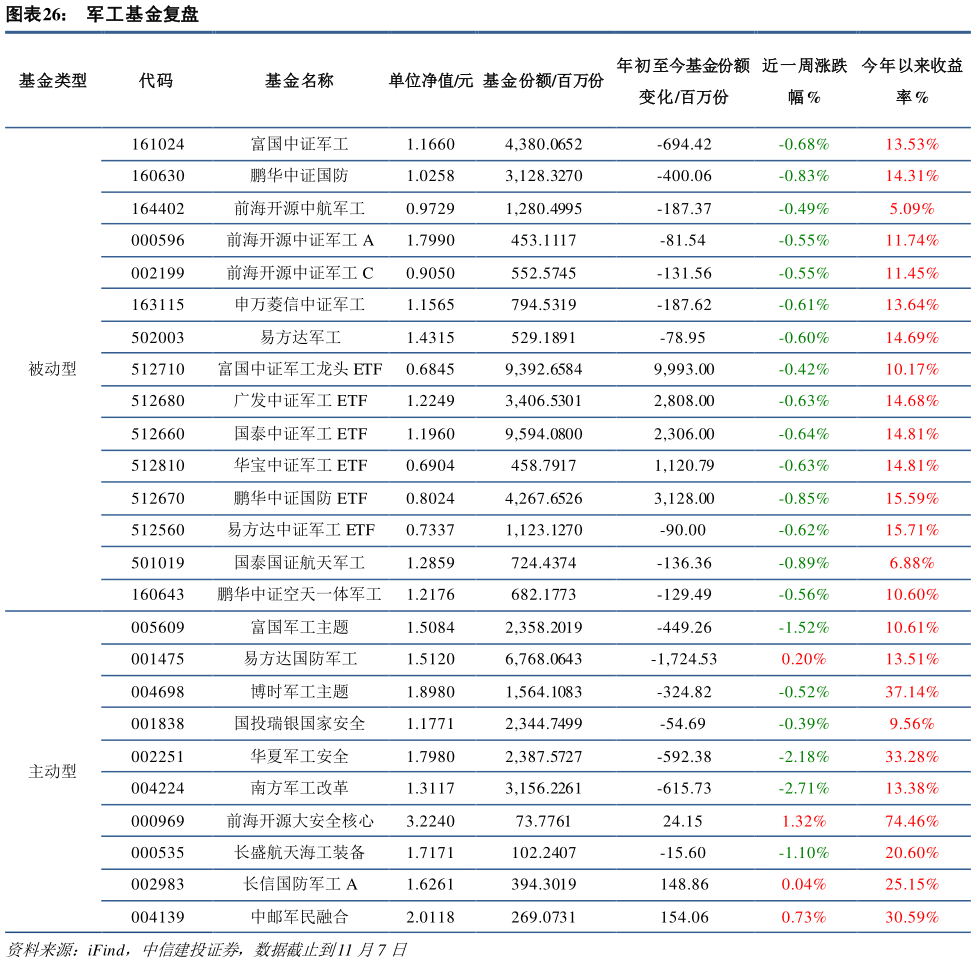Screen dimensions: 976x963
Task: Select the 30.59% value in last row
Action: click(911, 917)
